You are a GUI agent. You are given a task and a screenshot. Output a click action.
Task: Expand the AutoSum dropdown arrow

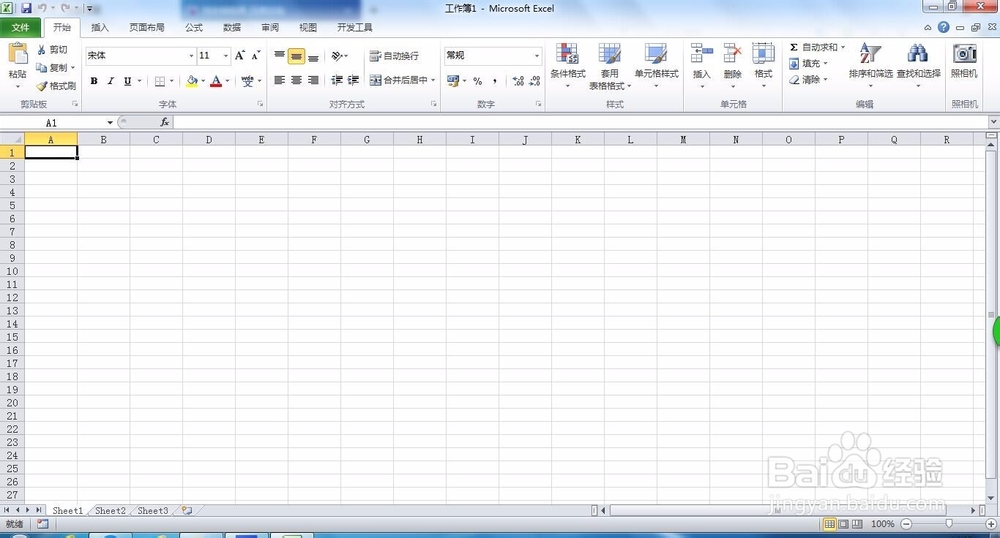[842, 47]
